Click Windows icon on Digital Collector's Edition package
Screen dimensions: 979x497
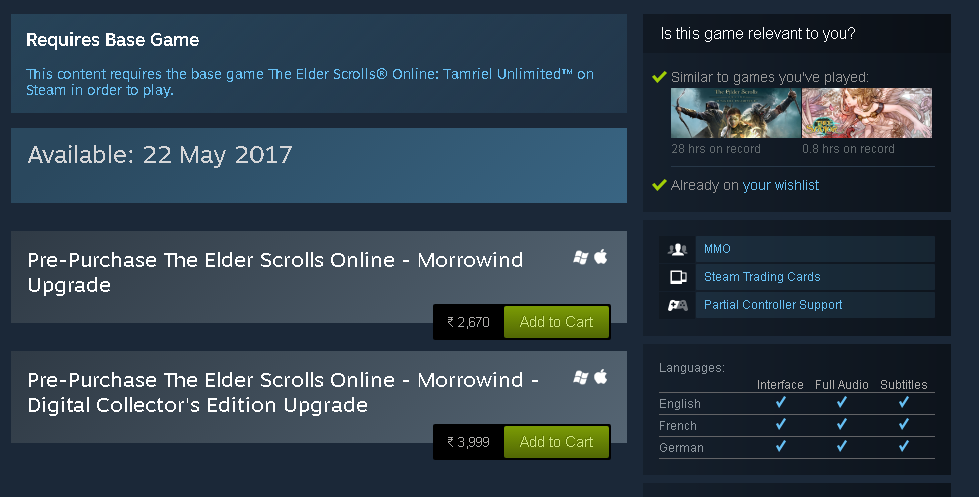[581, 377]
